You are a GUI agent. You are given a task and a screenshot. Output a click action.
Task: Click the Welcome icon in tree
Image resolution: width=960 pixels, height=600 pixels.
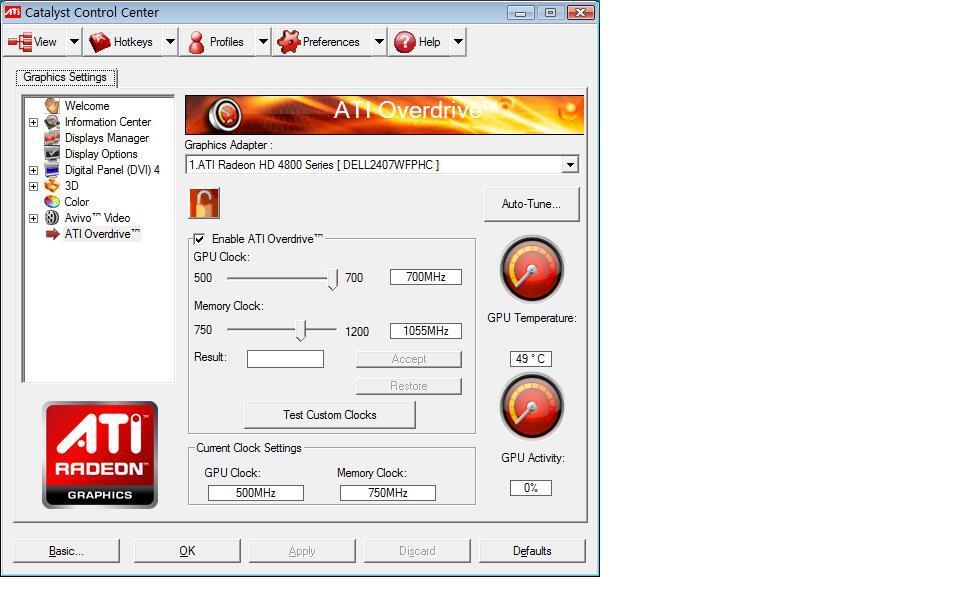pyautogui.click(x=52, y=106)
